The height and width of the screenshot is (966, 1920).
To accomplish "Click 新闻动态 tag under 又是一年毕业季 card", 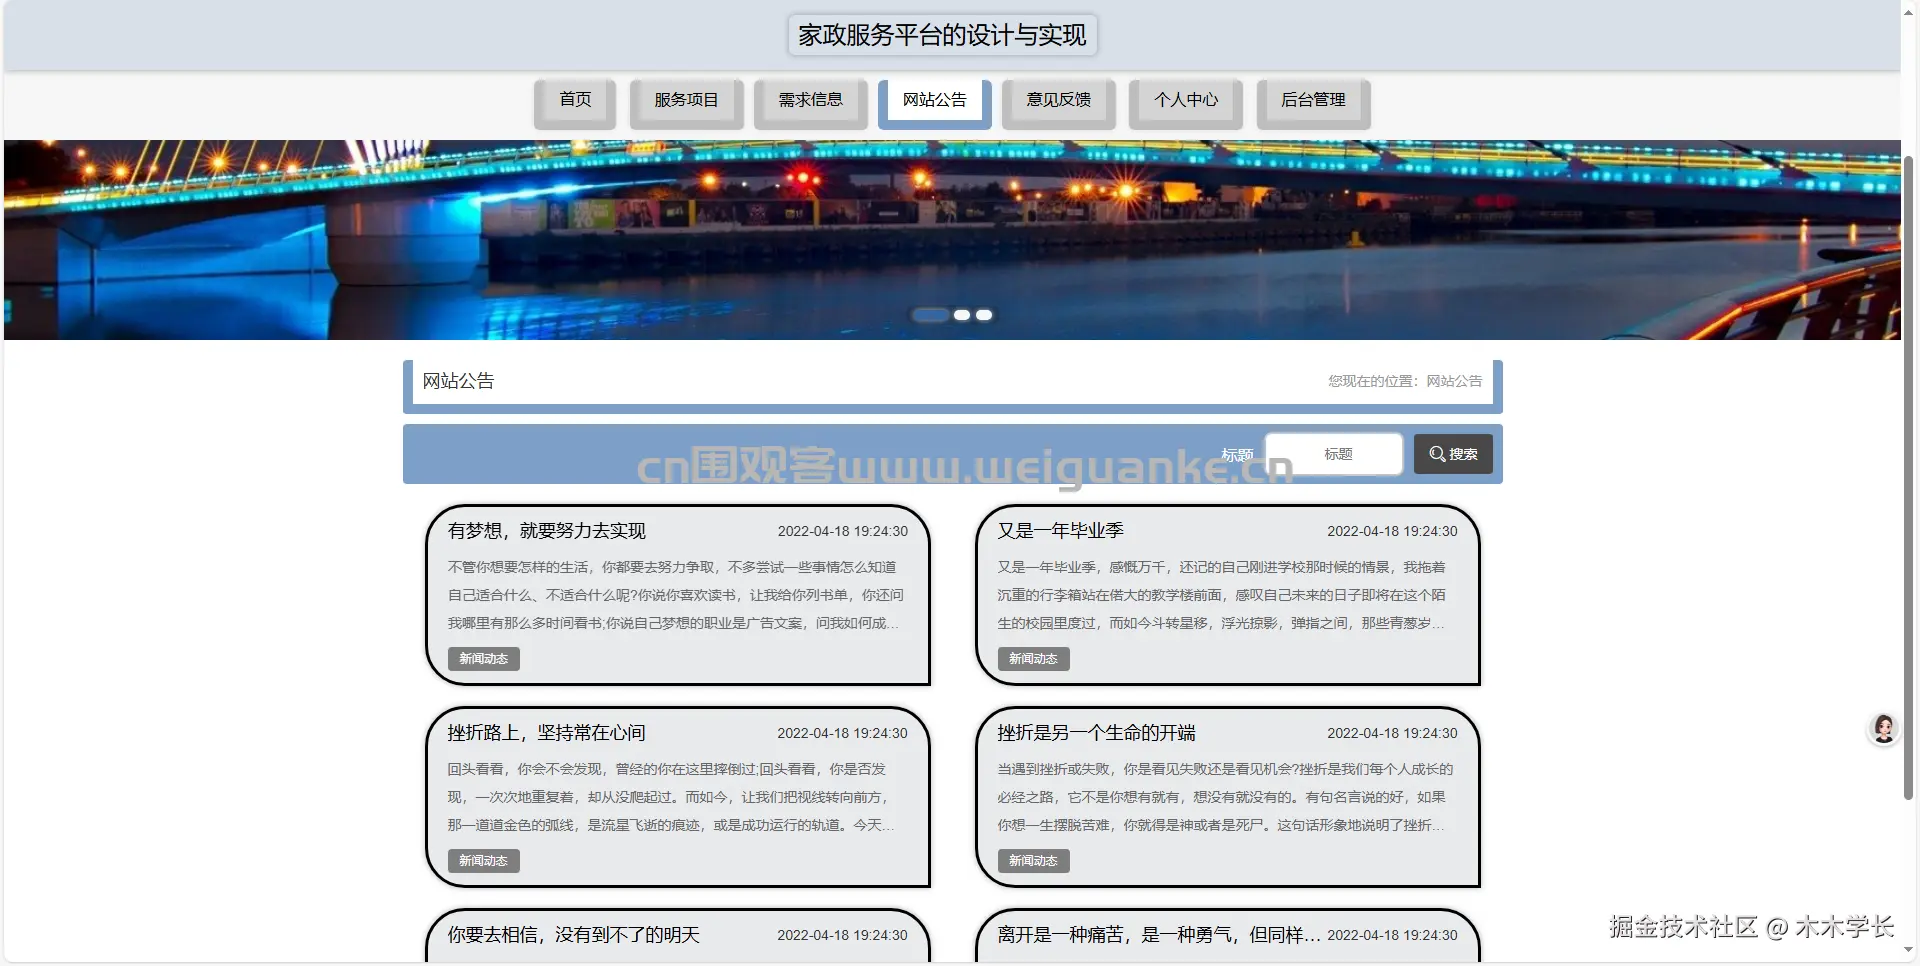I will click(1034, 659).
